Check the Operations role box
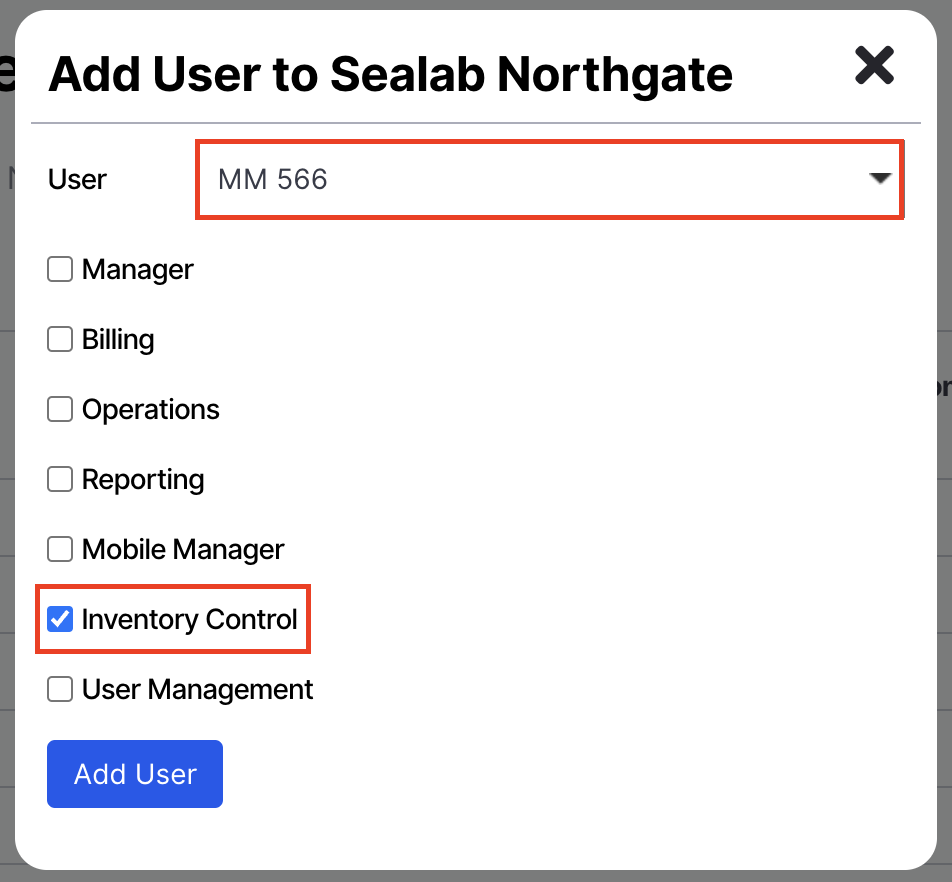952x882 pixels. [60, 409]
